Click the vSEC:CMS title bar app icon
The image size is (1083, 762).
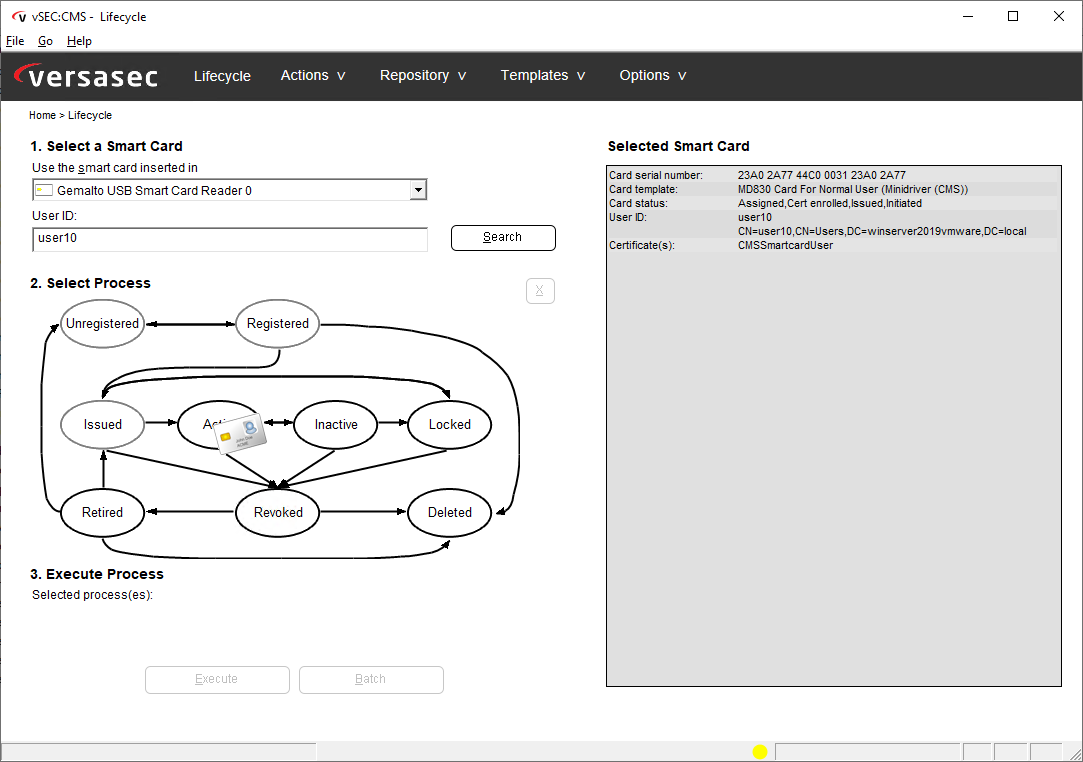[19, 17]
